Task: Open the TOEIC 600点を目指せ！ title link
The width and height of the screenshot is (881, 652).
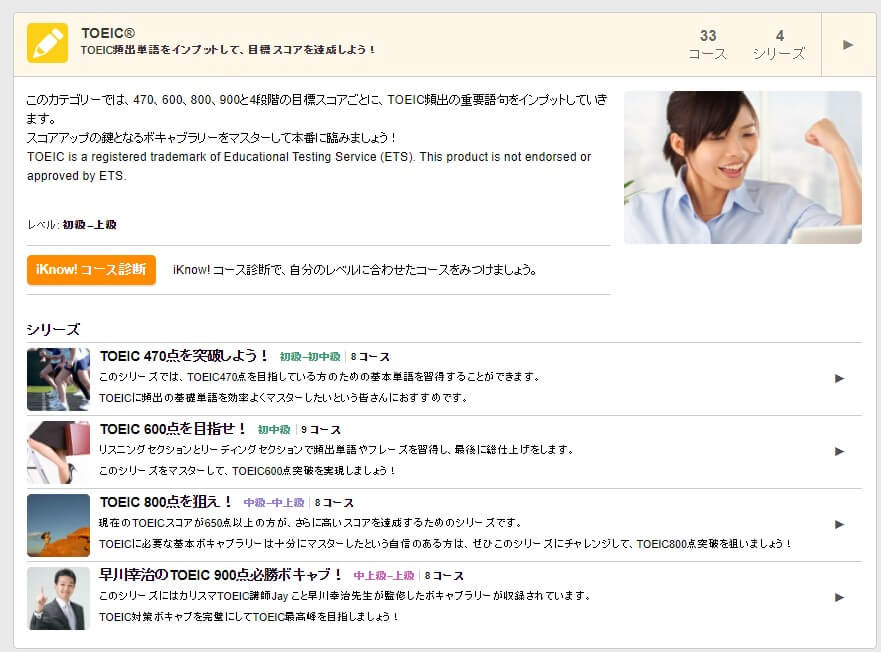Action: [172, 429]
